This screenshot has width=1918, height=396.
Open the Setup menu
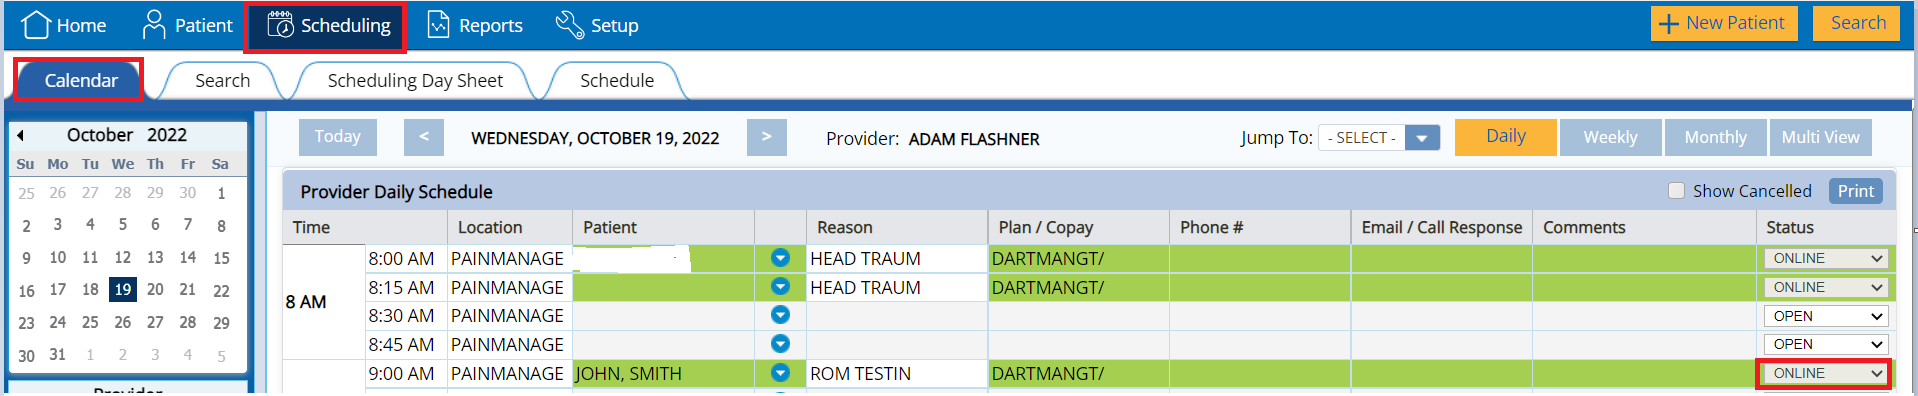[597, 25]
